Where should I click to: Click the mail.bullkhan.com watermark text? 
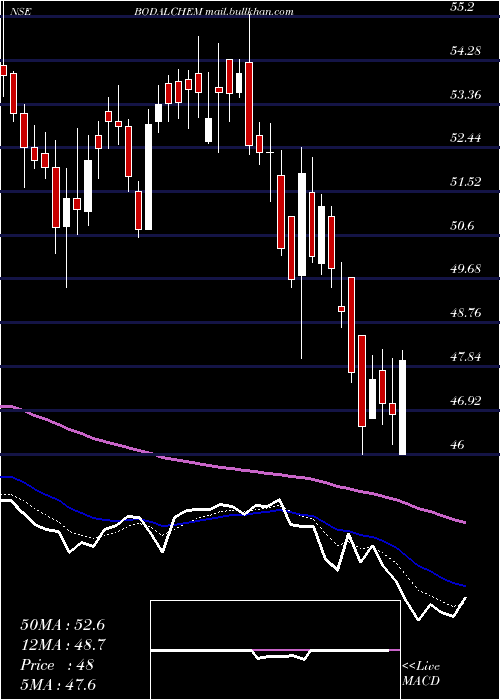[x=250, y=12]
